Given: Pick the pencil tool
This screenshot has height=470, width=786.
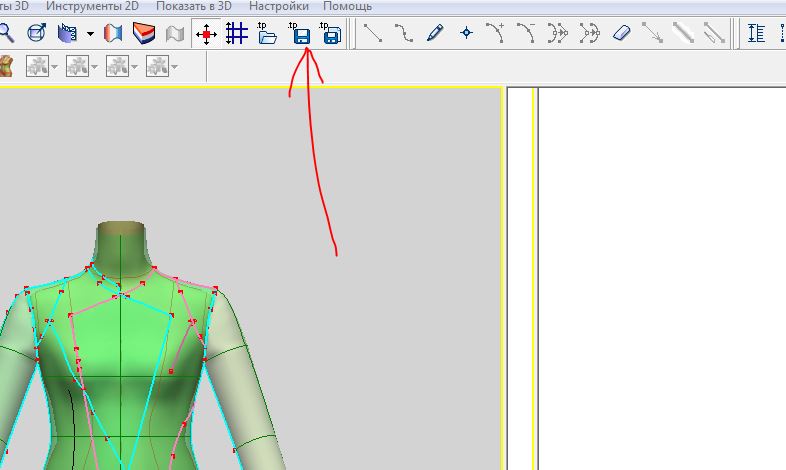Looking at the screenshot, I should [434, 34].
